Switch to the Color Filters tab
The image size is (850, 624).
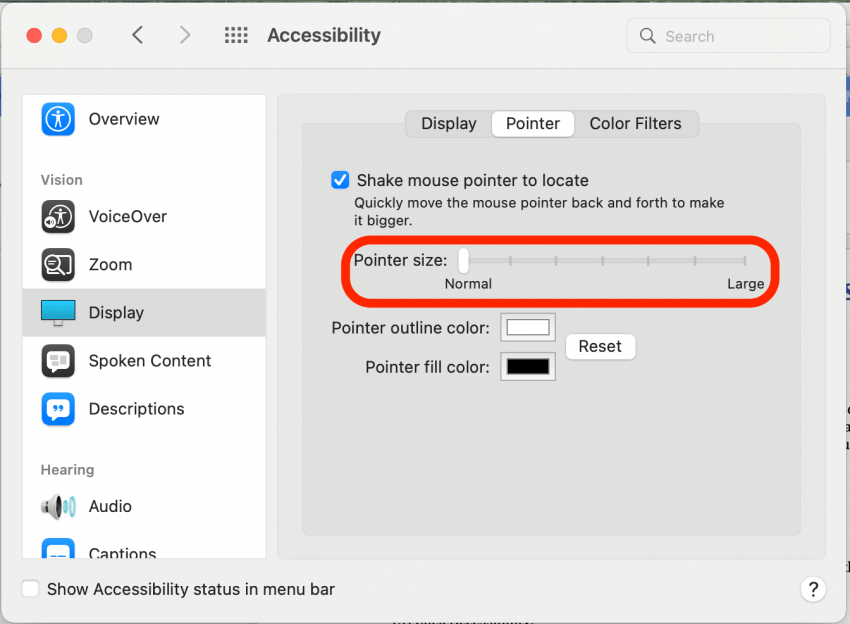click(635, 124)
